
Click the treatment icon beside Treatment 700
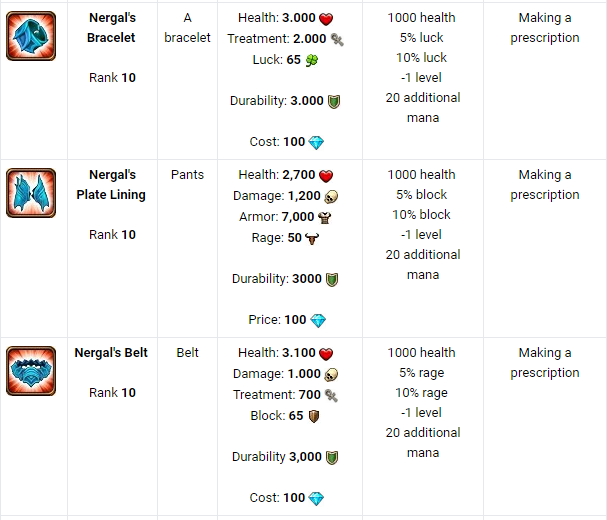point(331,395)
